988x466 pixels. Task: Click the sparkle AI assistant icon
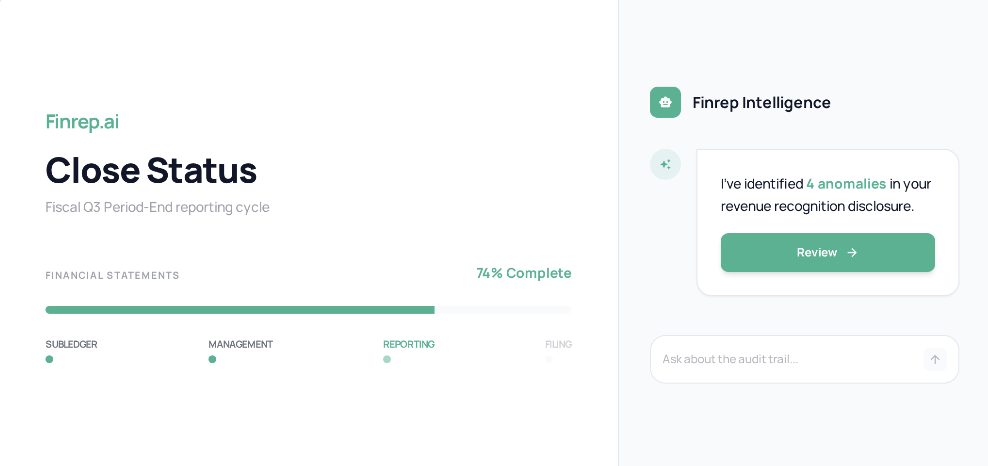coord(665,164)
